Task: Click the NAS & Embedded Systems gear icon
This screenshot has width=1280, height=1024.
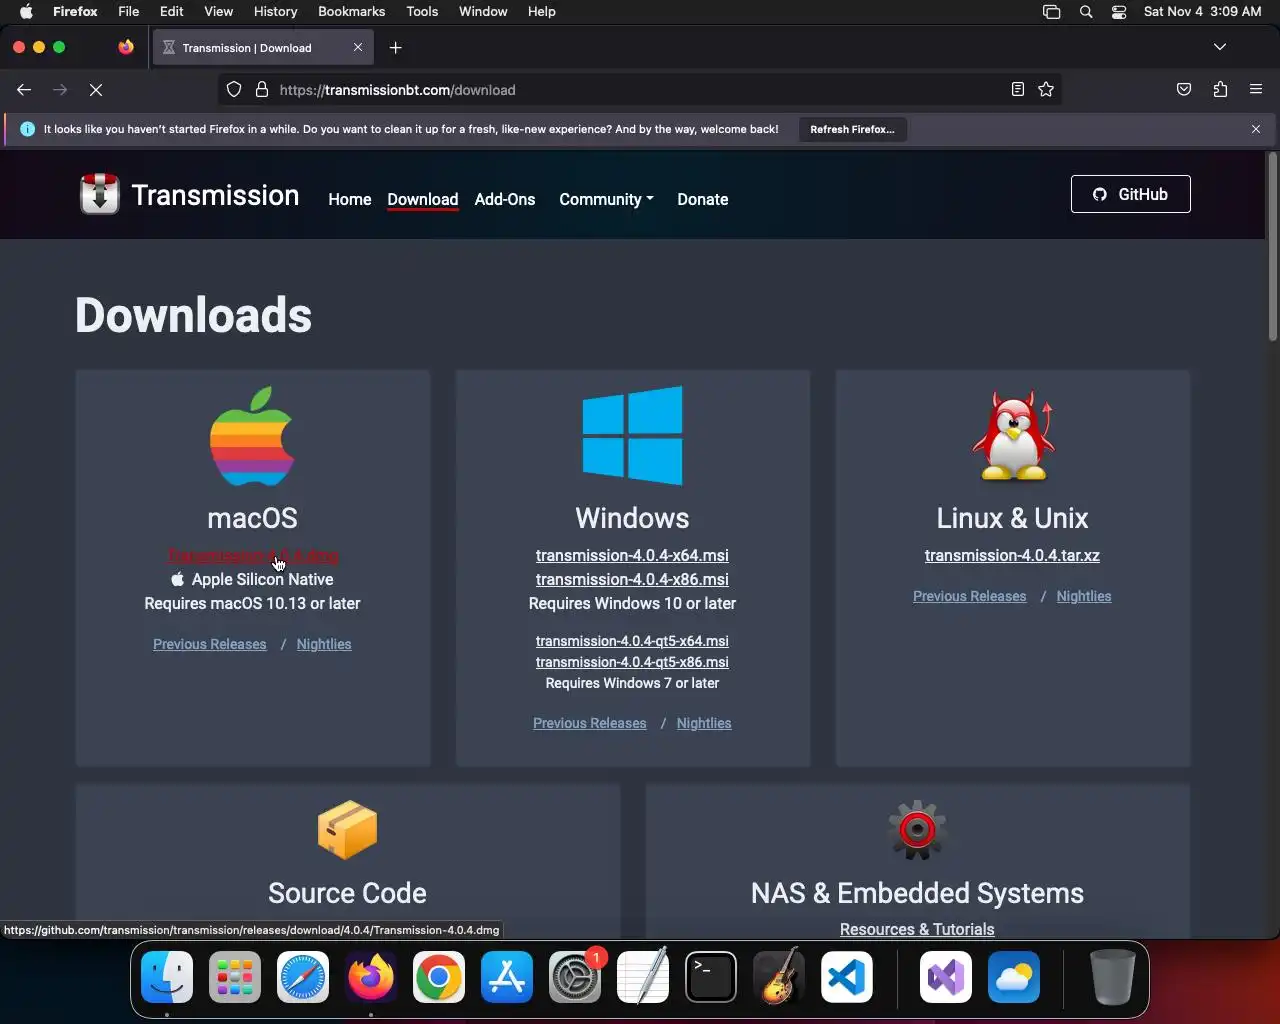Action: coord(917,829)
